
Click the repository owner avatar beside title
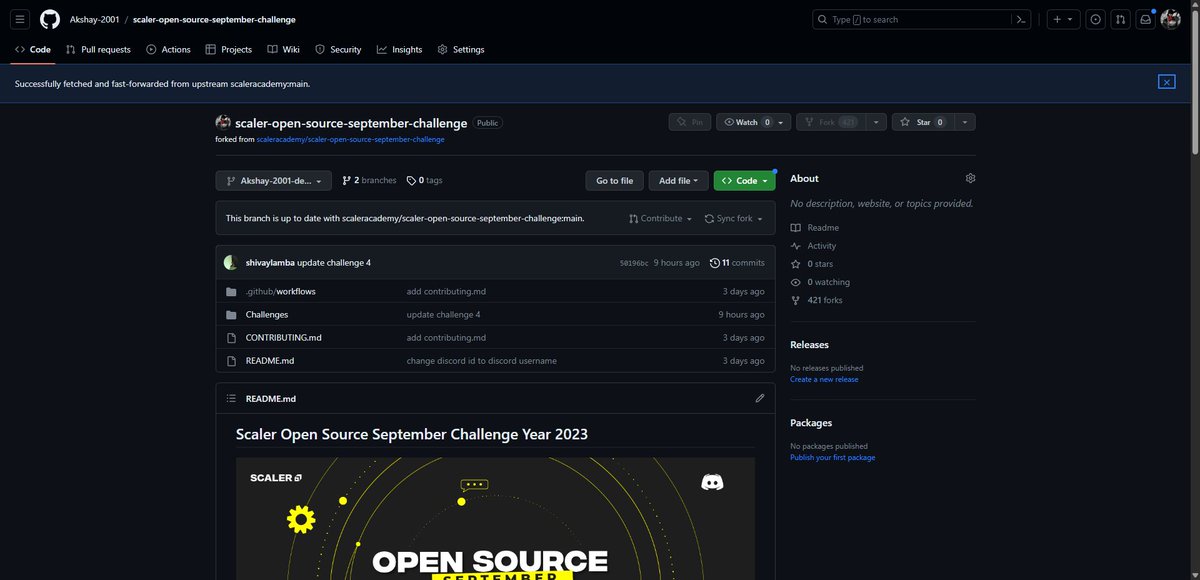(x=223, y=122)
